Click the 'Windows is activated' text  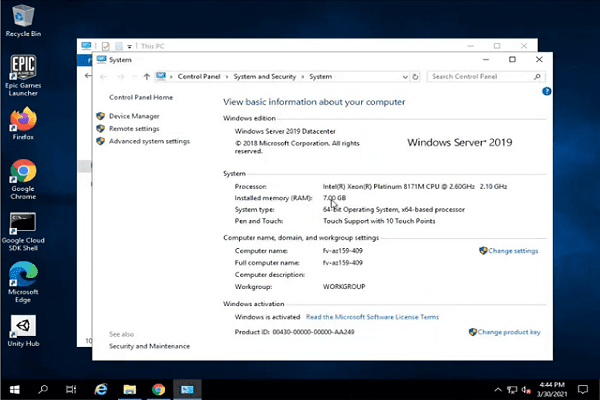[x=267, y=317]
